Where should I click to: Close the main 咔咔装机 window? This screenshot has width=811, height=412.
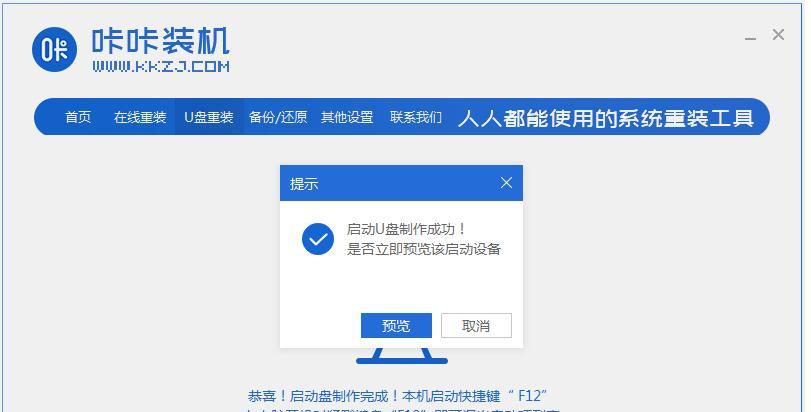(x=778, y=35)
